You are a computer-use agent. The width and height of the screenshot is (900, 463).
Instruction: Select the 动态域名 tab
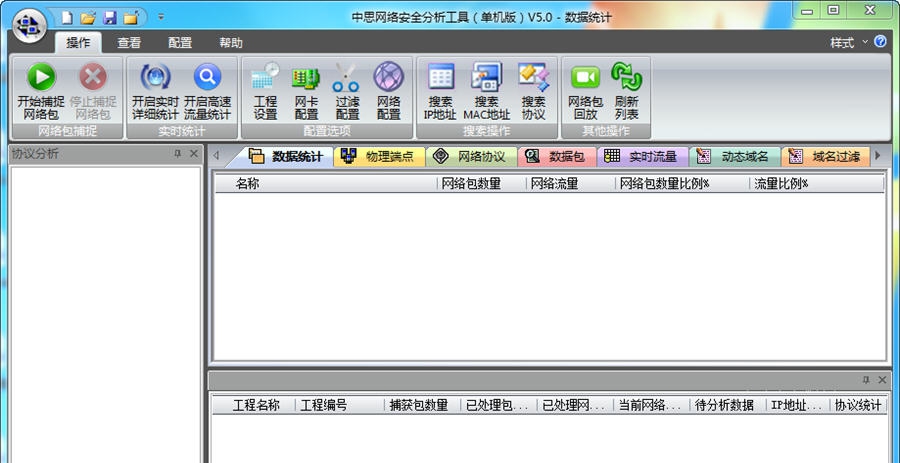(735, 157)
